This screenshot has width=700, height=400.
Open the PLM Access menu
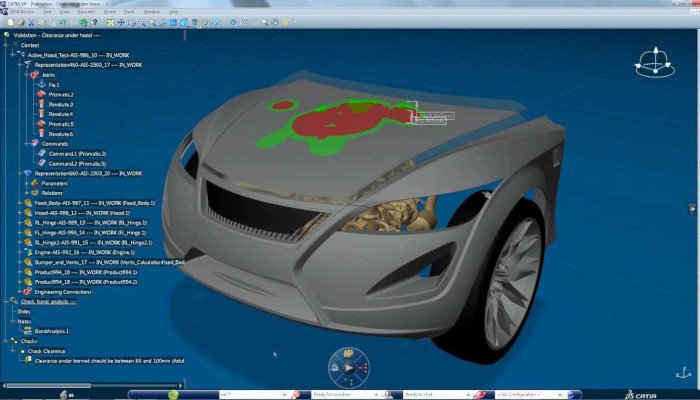click(22, 12)
